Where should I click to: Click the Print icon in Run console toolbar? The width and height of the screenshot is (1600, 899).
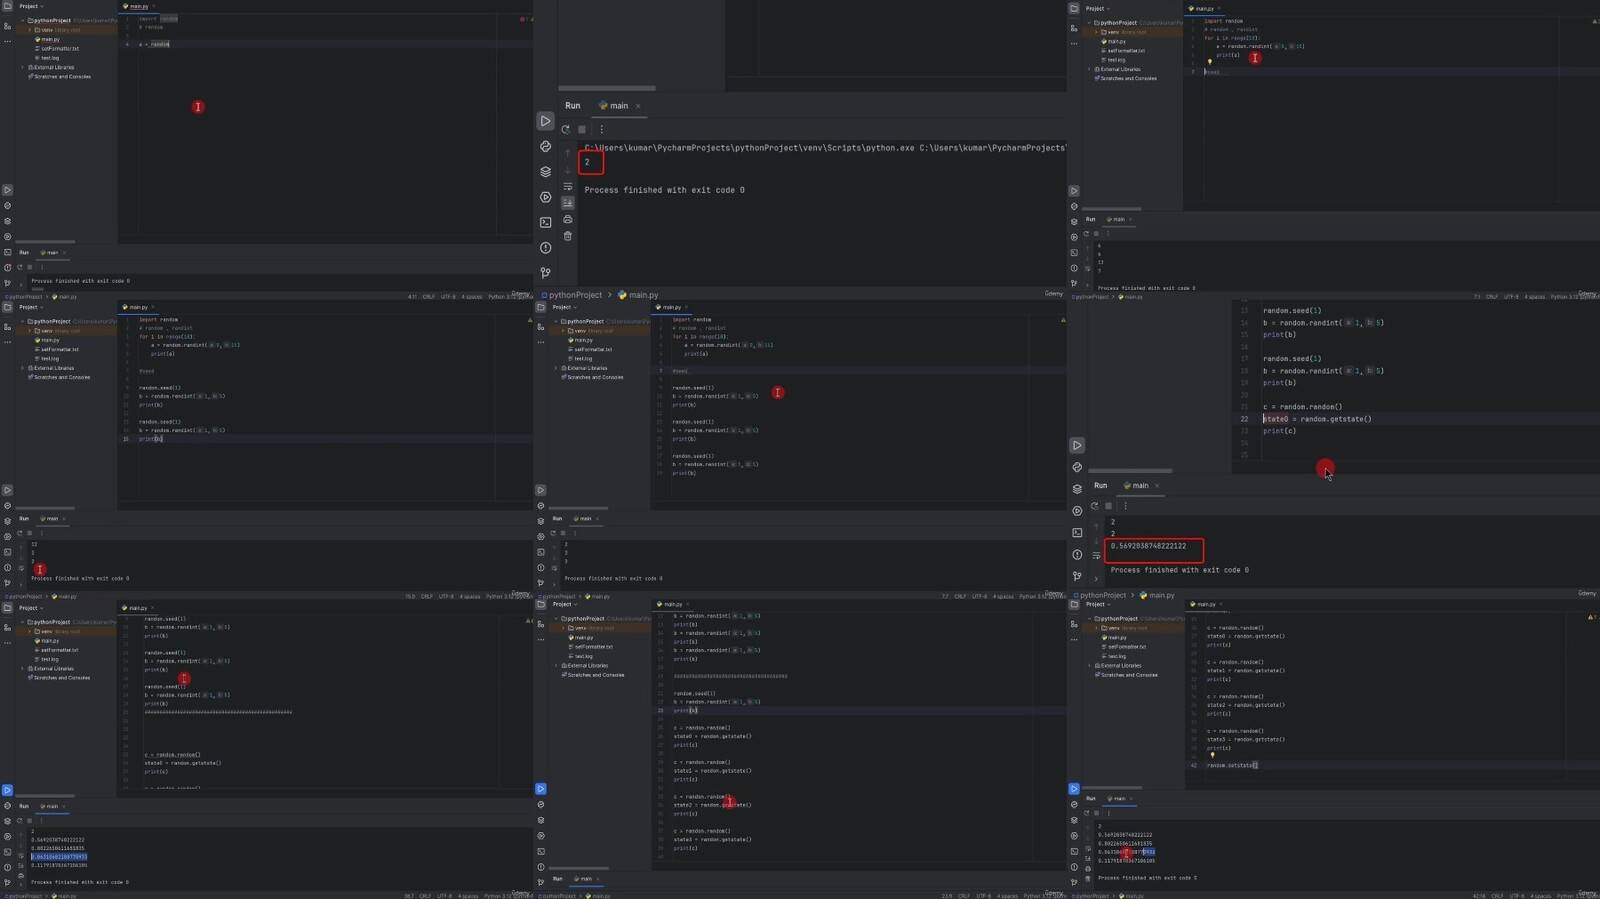[x=568, y=219]
